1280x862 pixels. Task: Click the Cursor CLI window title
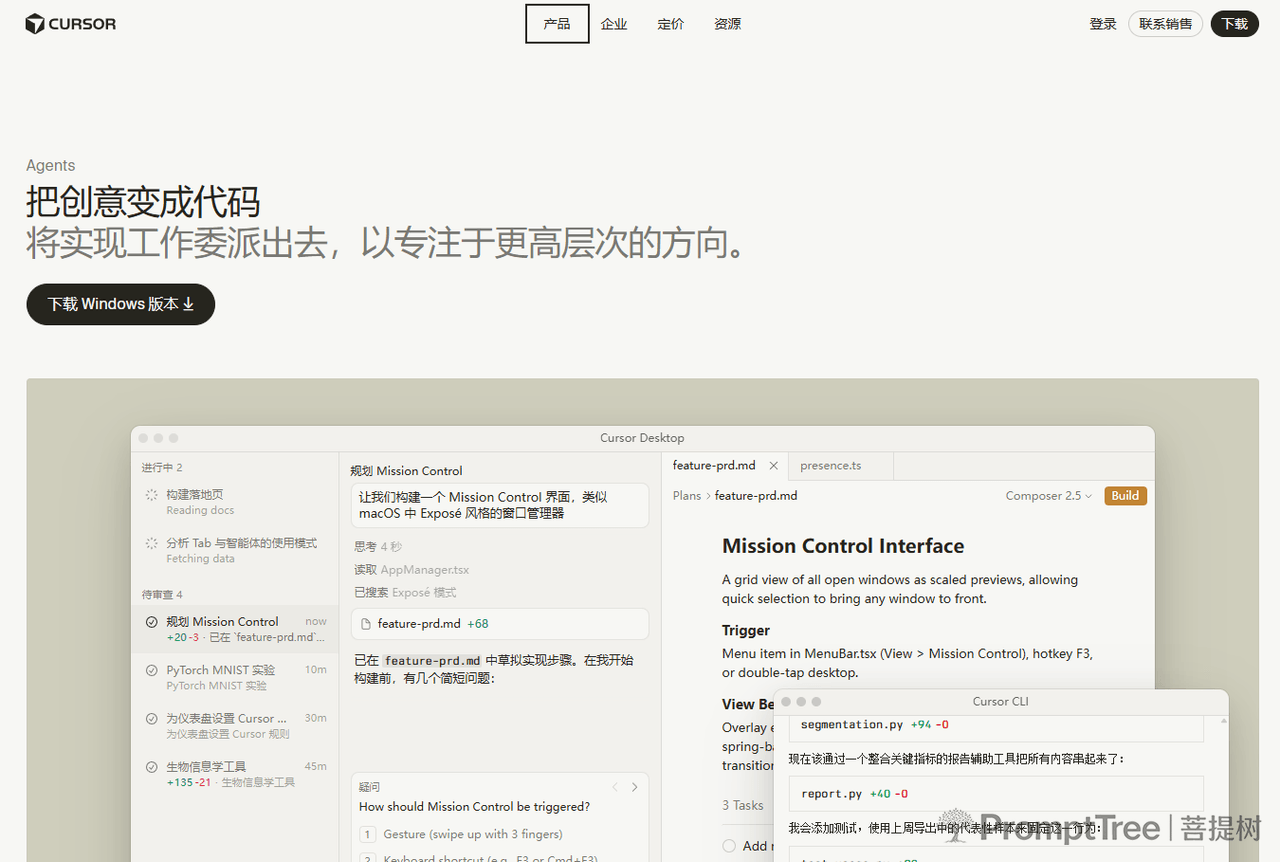click(1000, 702)
